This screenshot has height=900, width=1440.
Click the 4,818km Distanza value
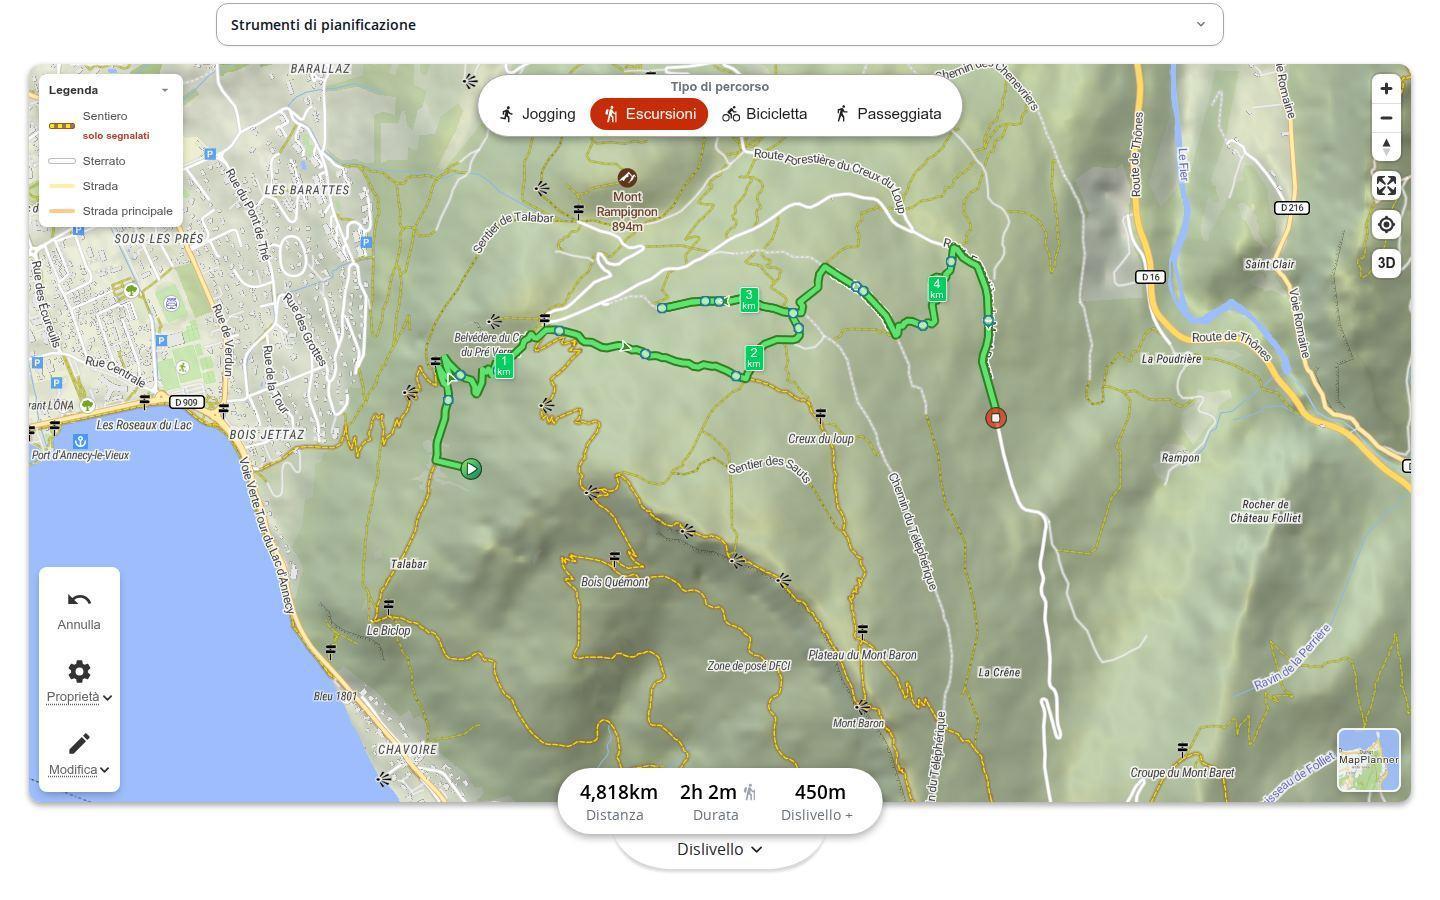[619, 792]
